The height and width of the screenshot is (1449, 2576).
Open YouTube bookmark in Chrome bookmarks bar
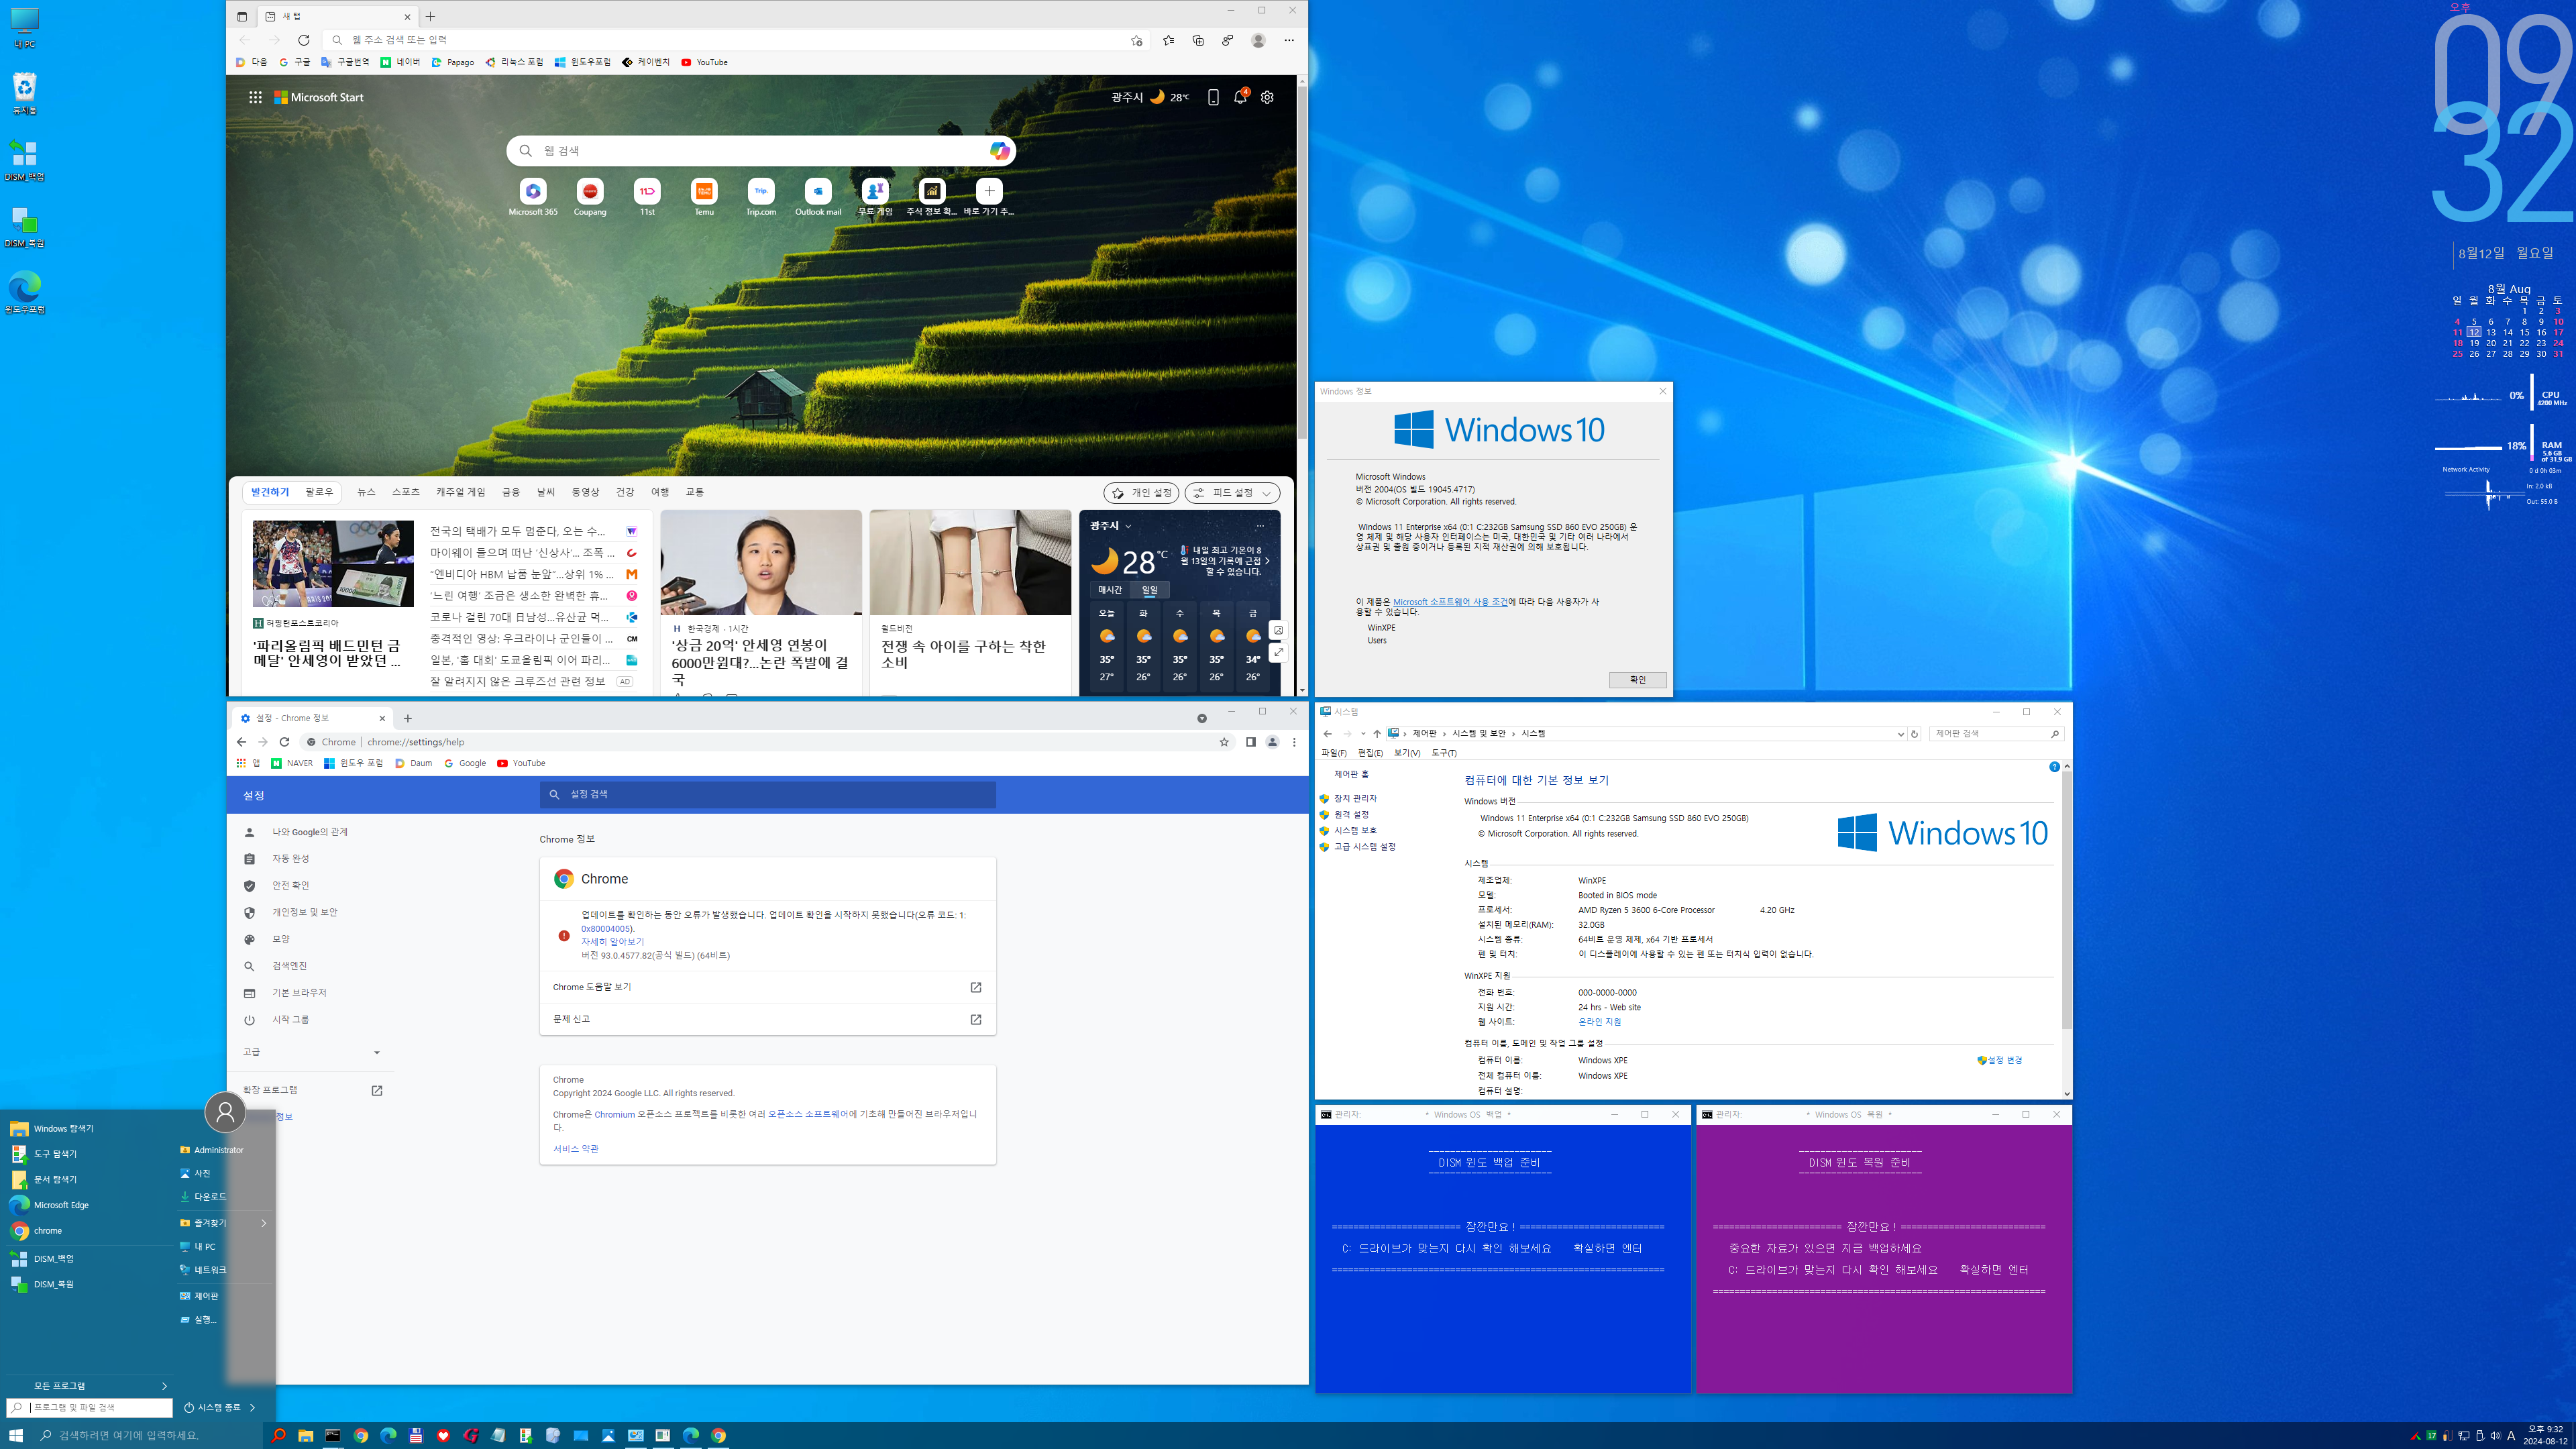click(521, 763)
